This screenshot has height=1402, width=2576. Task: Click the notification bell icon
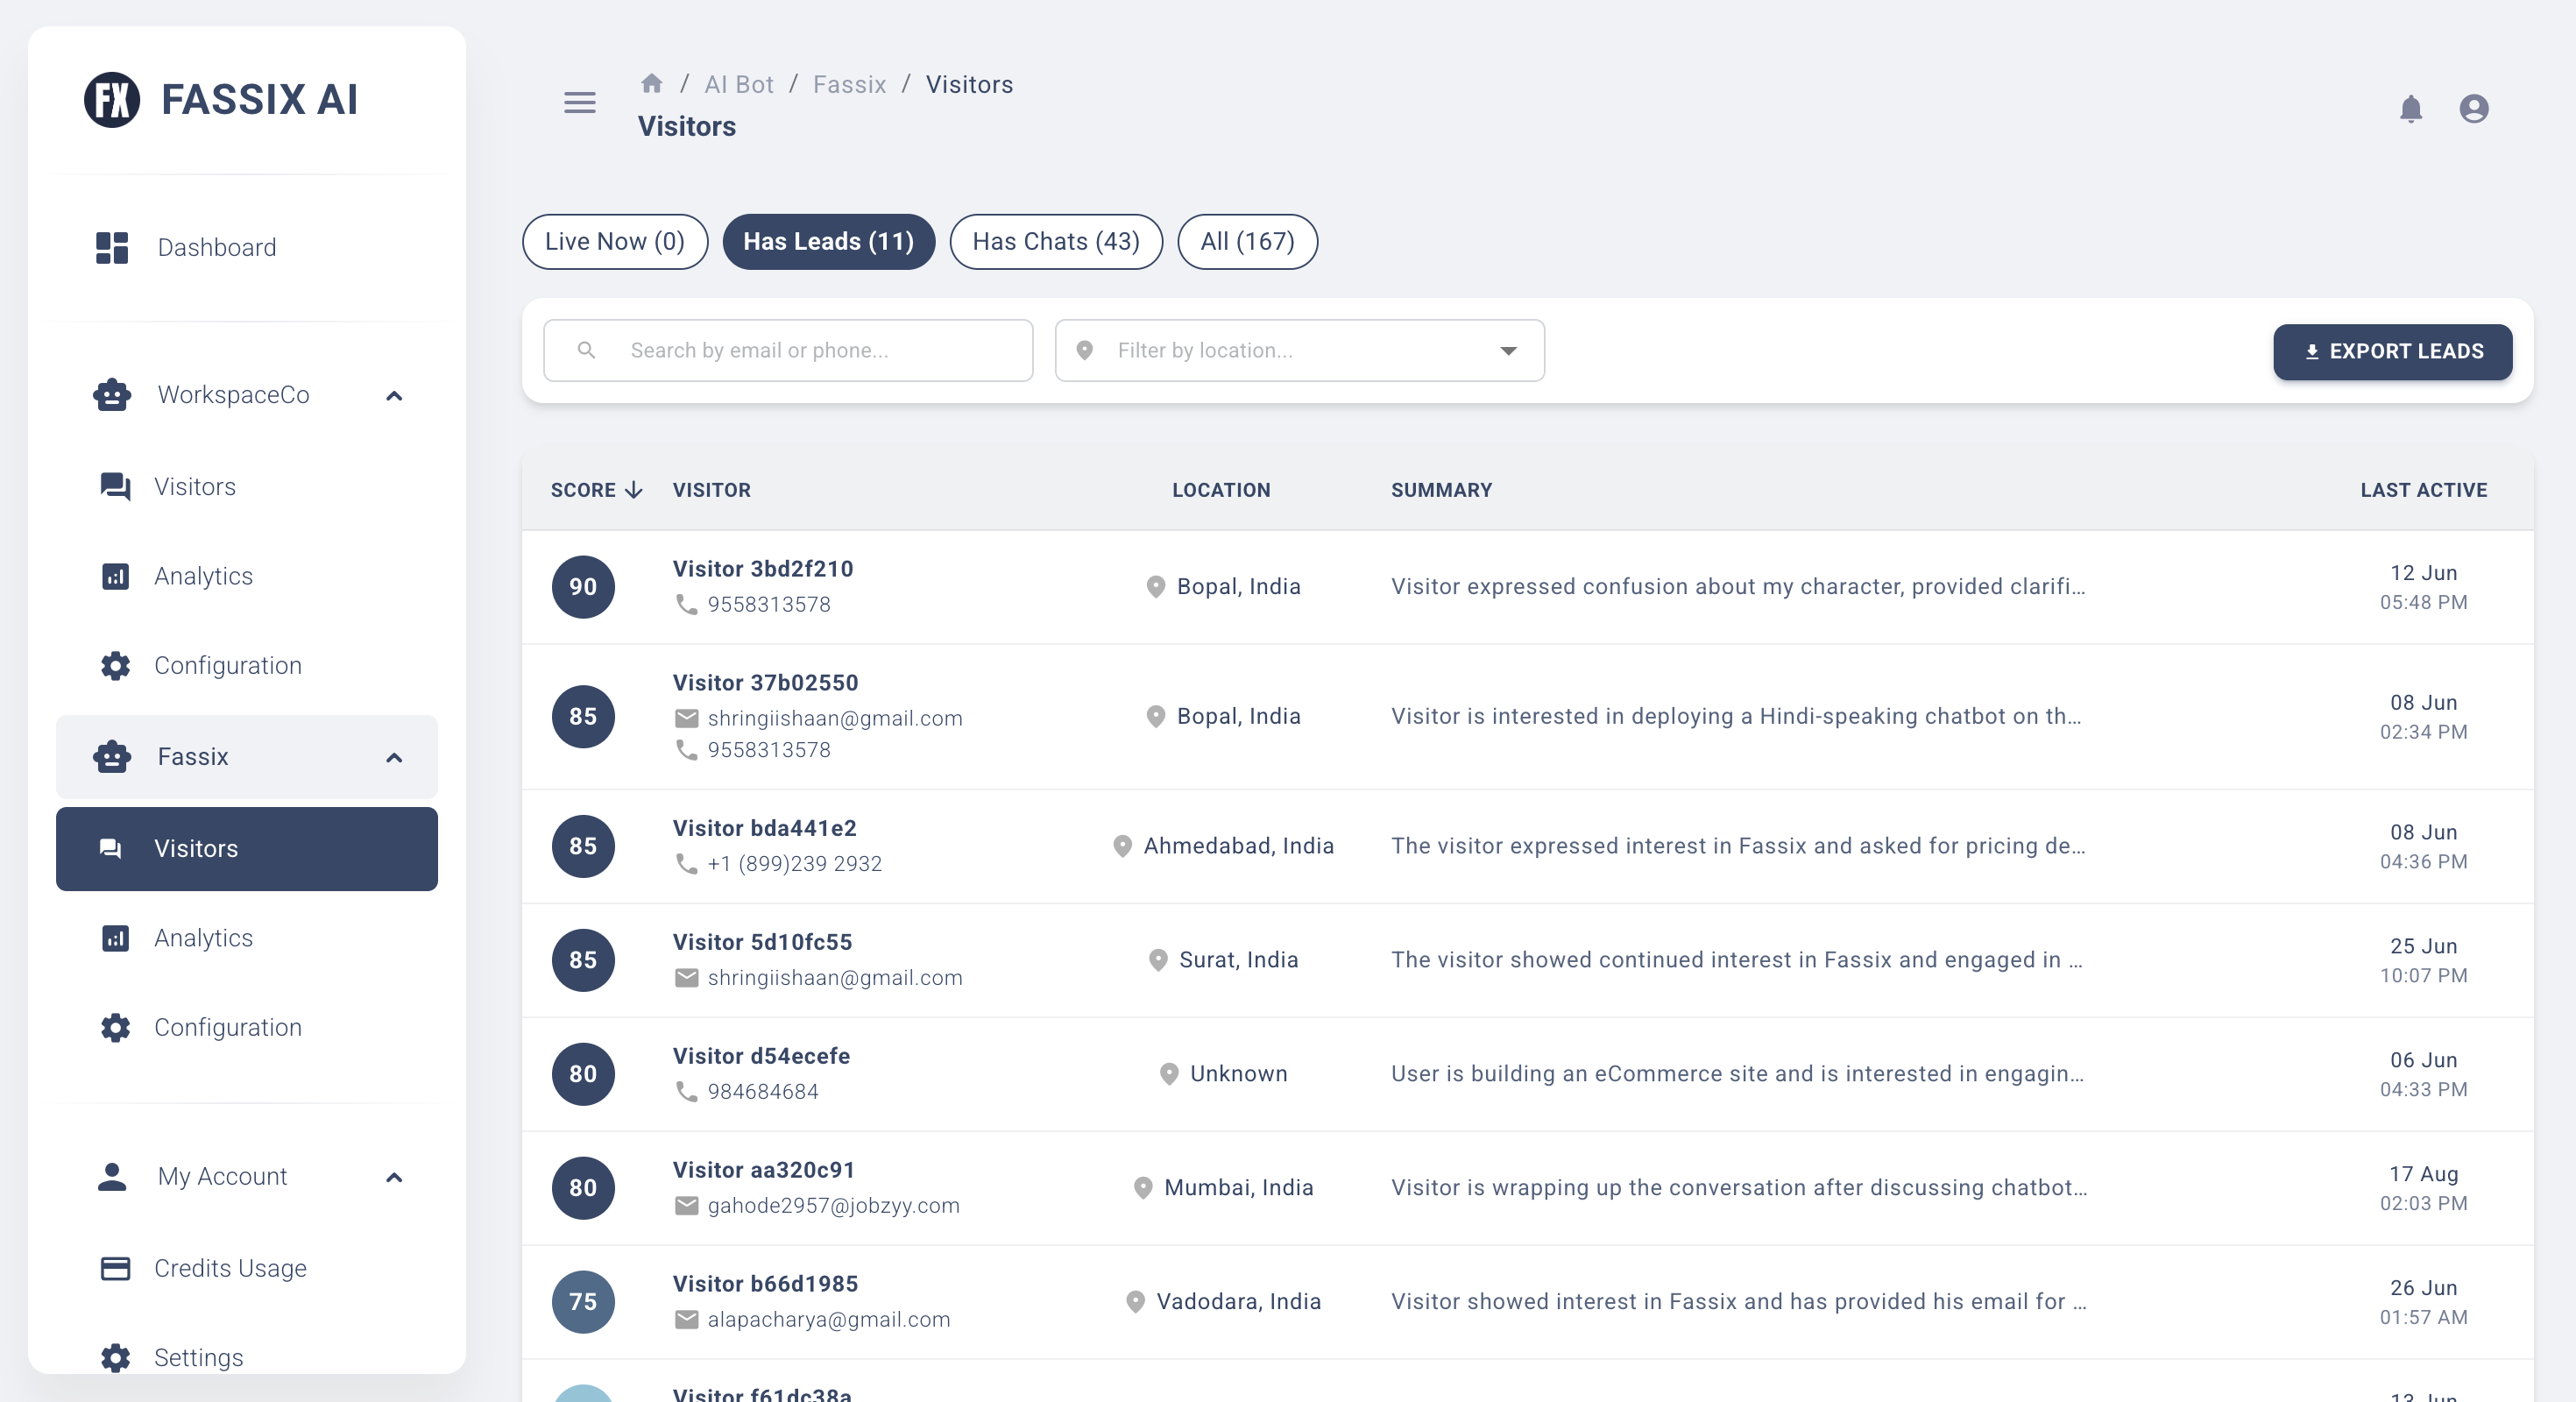[2411, 108]
